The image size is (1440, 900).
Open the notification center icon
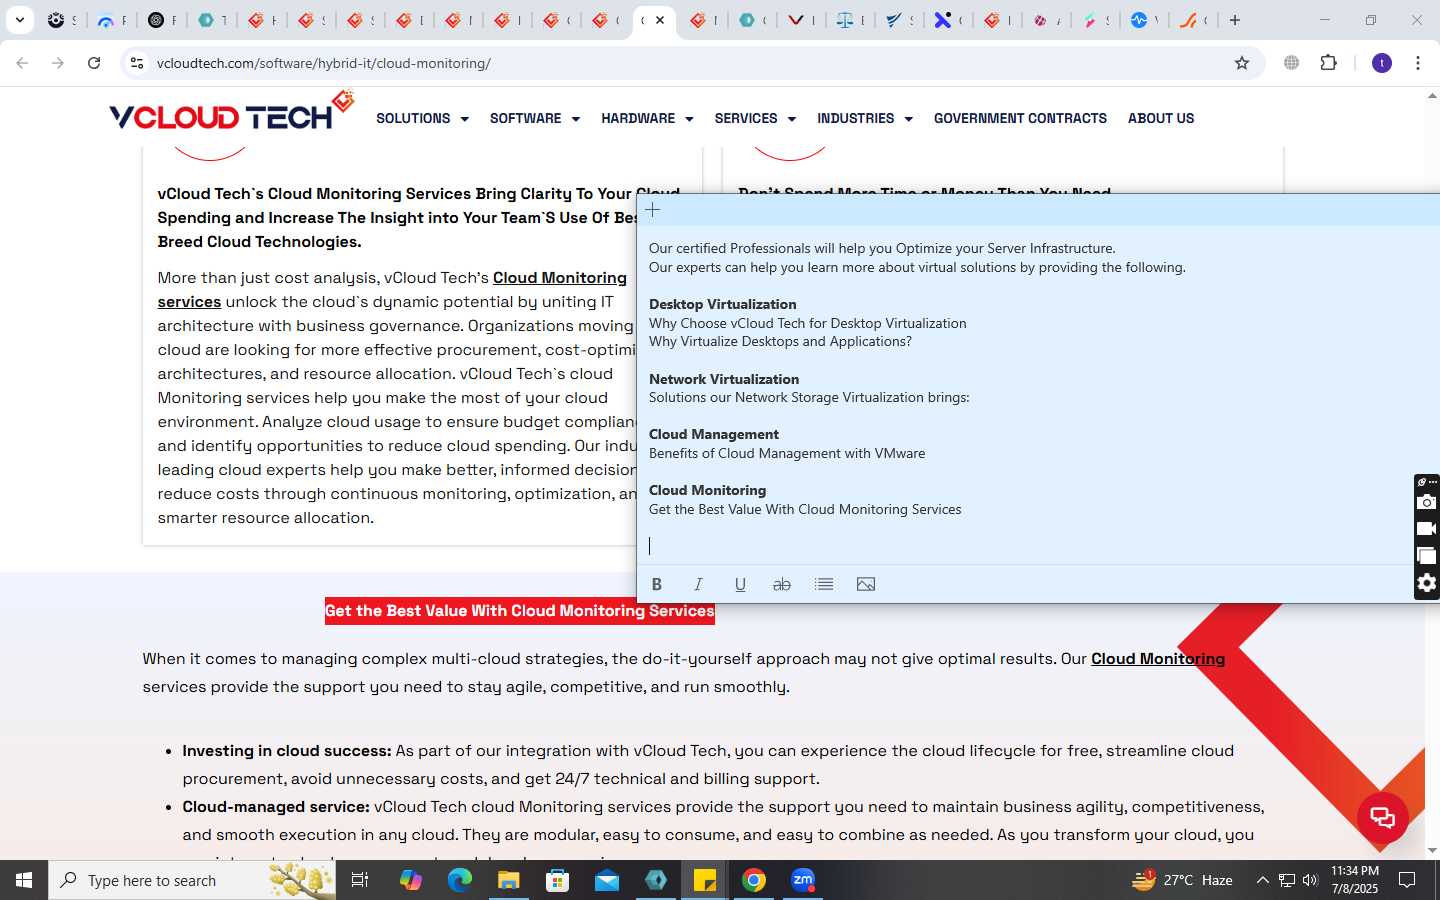click(x=1407, y=880)
